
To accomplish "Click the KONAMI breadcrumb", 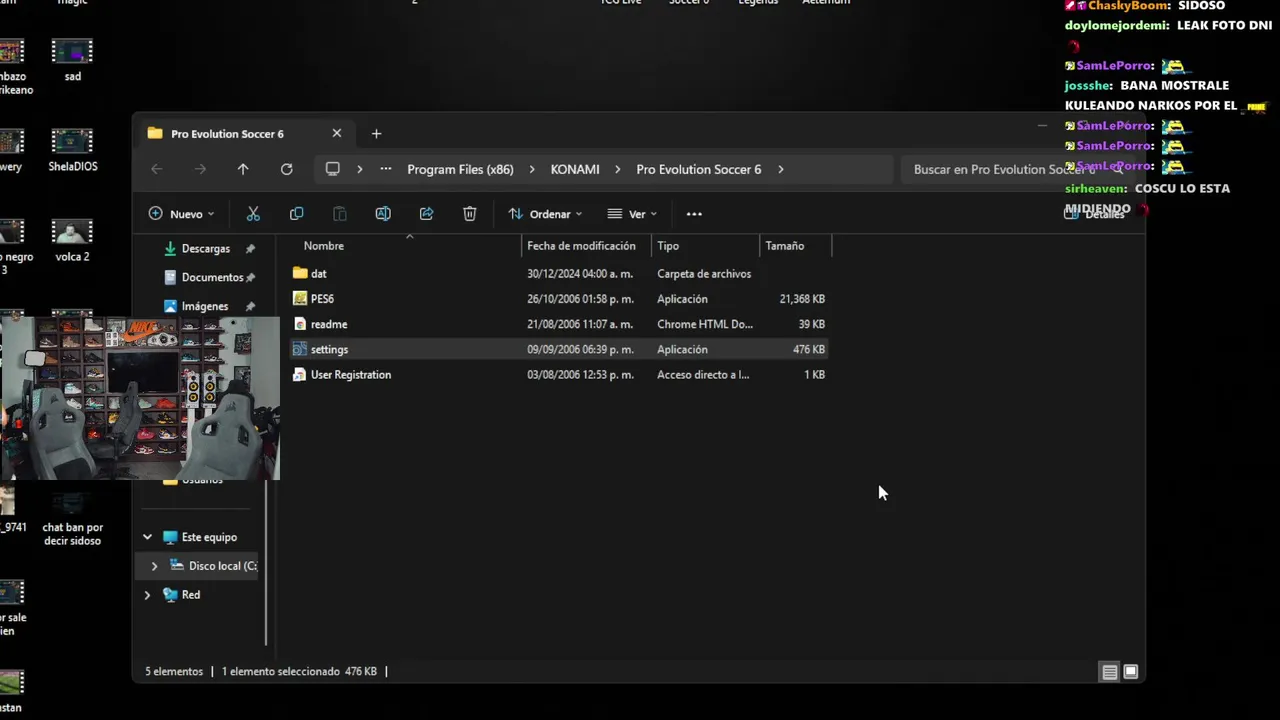I will (575, 169).
